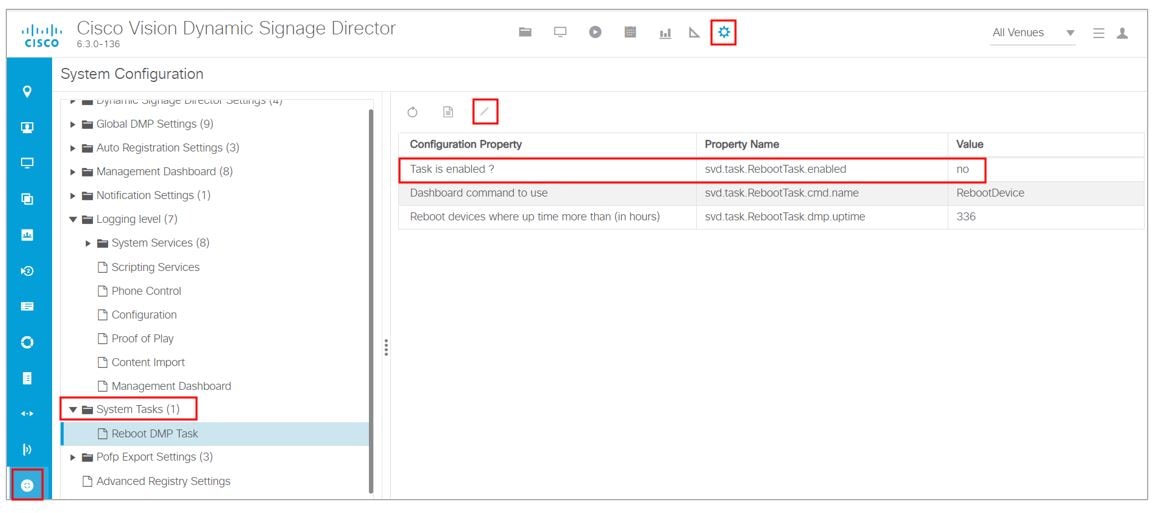1156x513 pixels.
Task: Collapse the System Tasks (1) folder
Action: point(73,409)
